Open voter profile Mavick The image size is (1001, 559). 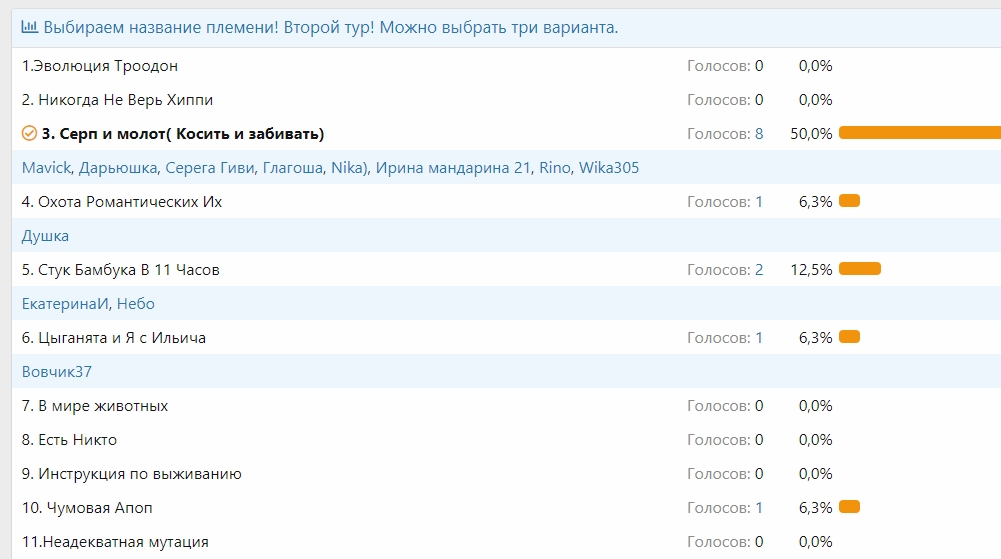pyautogui.click(x=46, y=168)
